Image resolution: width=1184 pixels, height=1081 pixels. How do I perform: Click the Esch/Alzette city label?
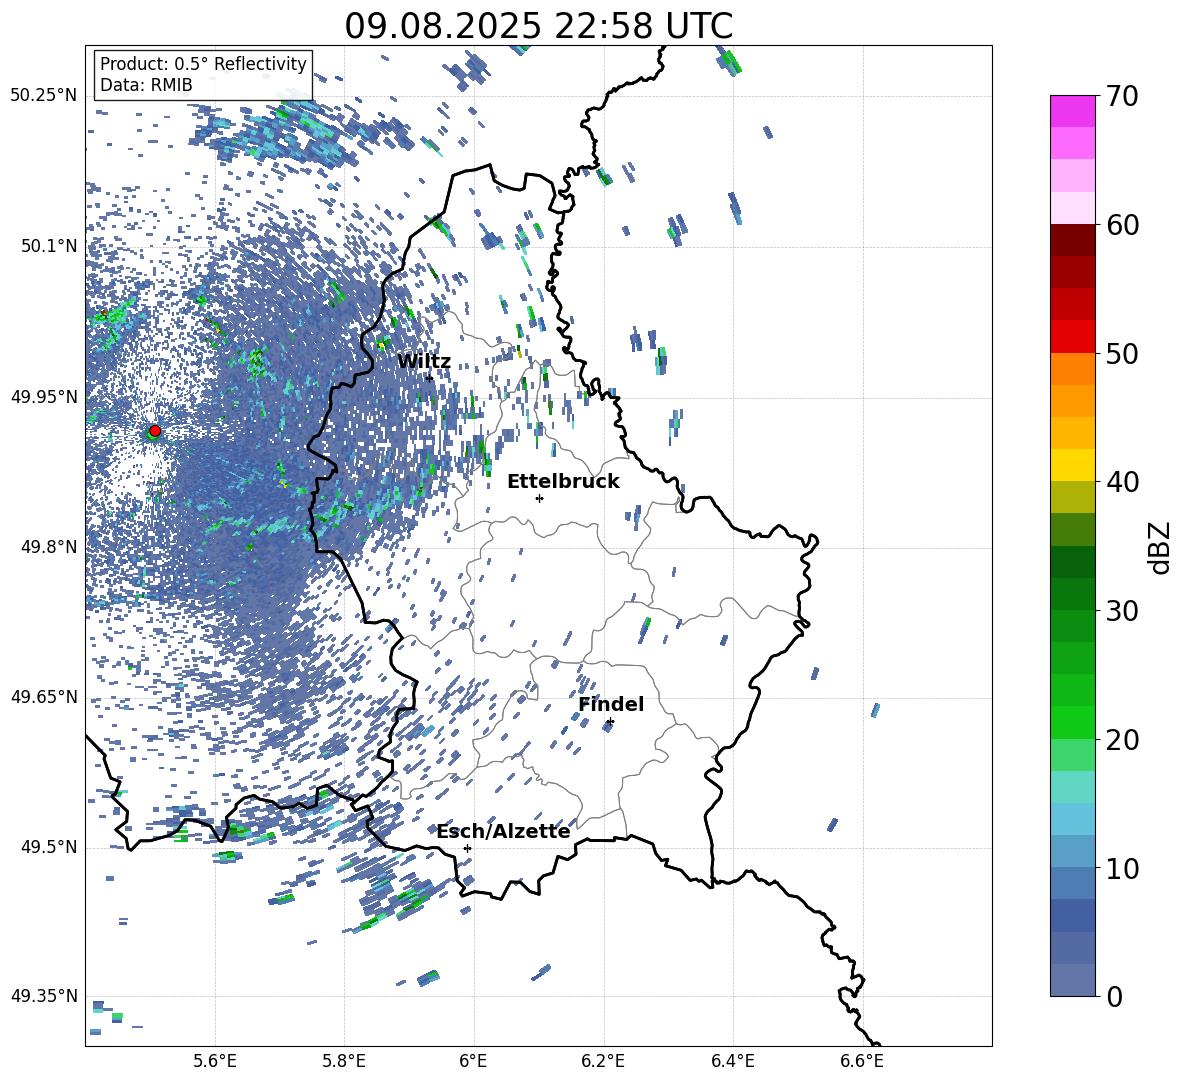503,832
